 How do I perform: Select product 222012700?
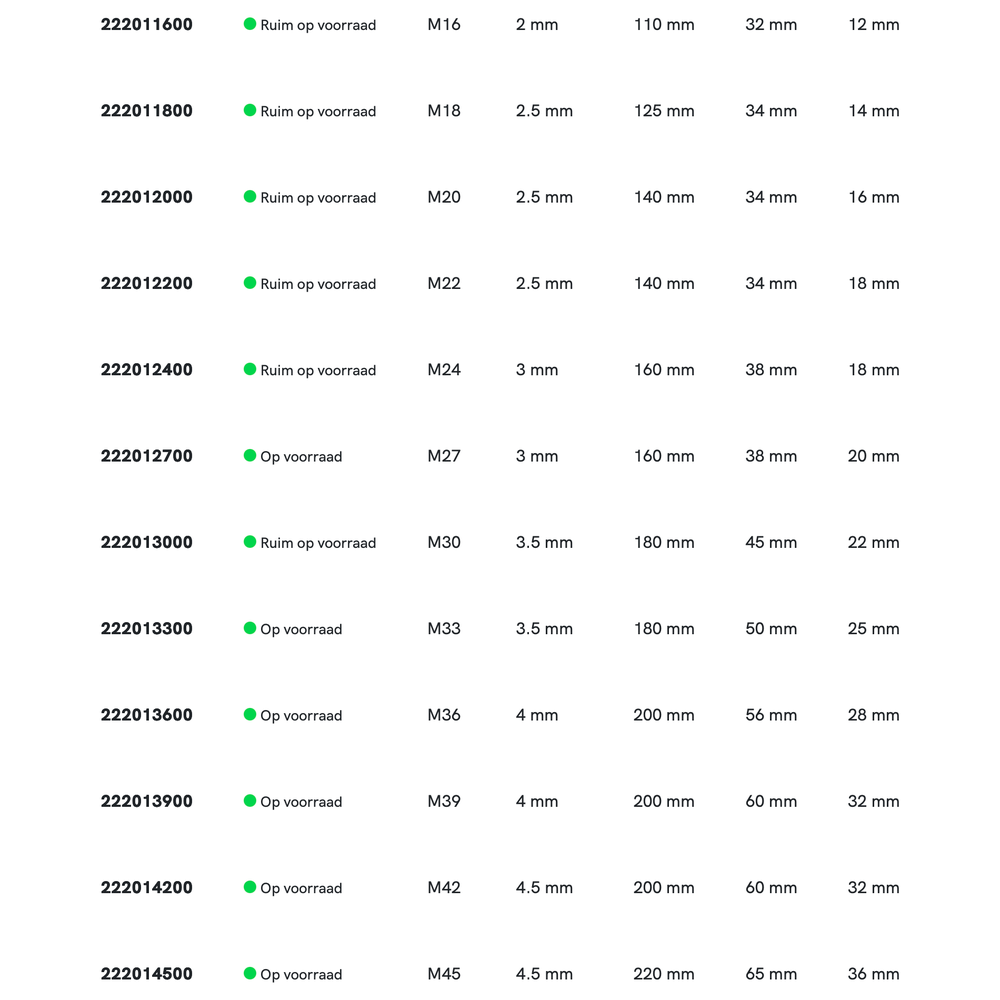point(146,456)
